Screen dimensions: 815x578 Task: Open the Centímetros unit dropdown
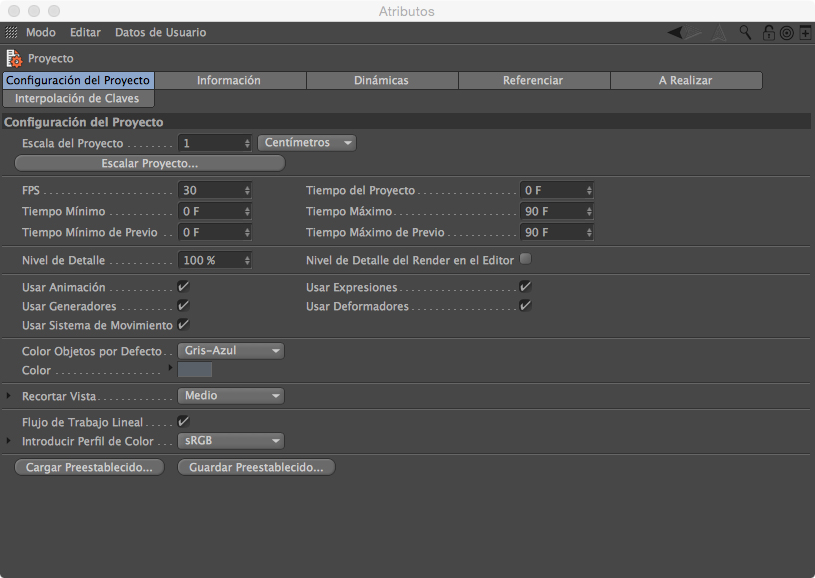pos(307,143)
